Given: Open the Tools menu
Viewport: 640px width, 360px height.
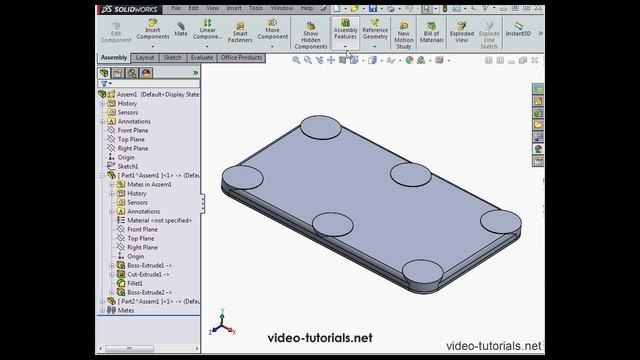Looking at the screenshot, I should pyautogui.click(x=256, y=8).
